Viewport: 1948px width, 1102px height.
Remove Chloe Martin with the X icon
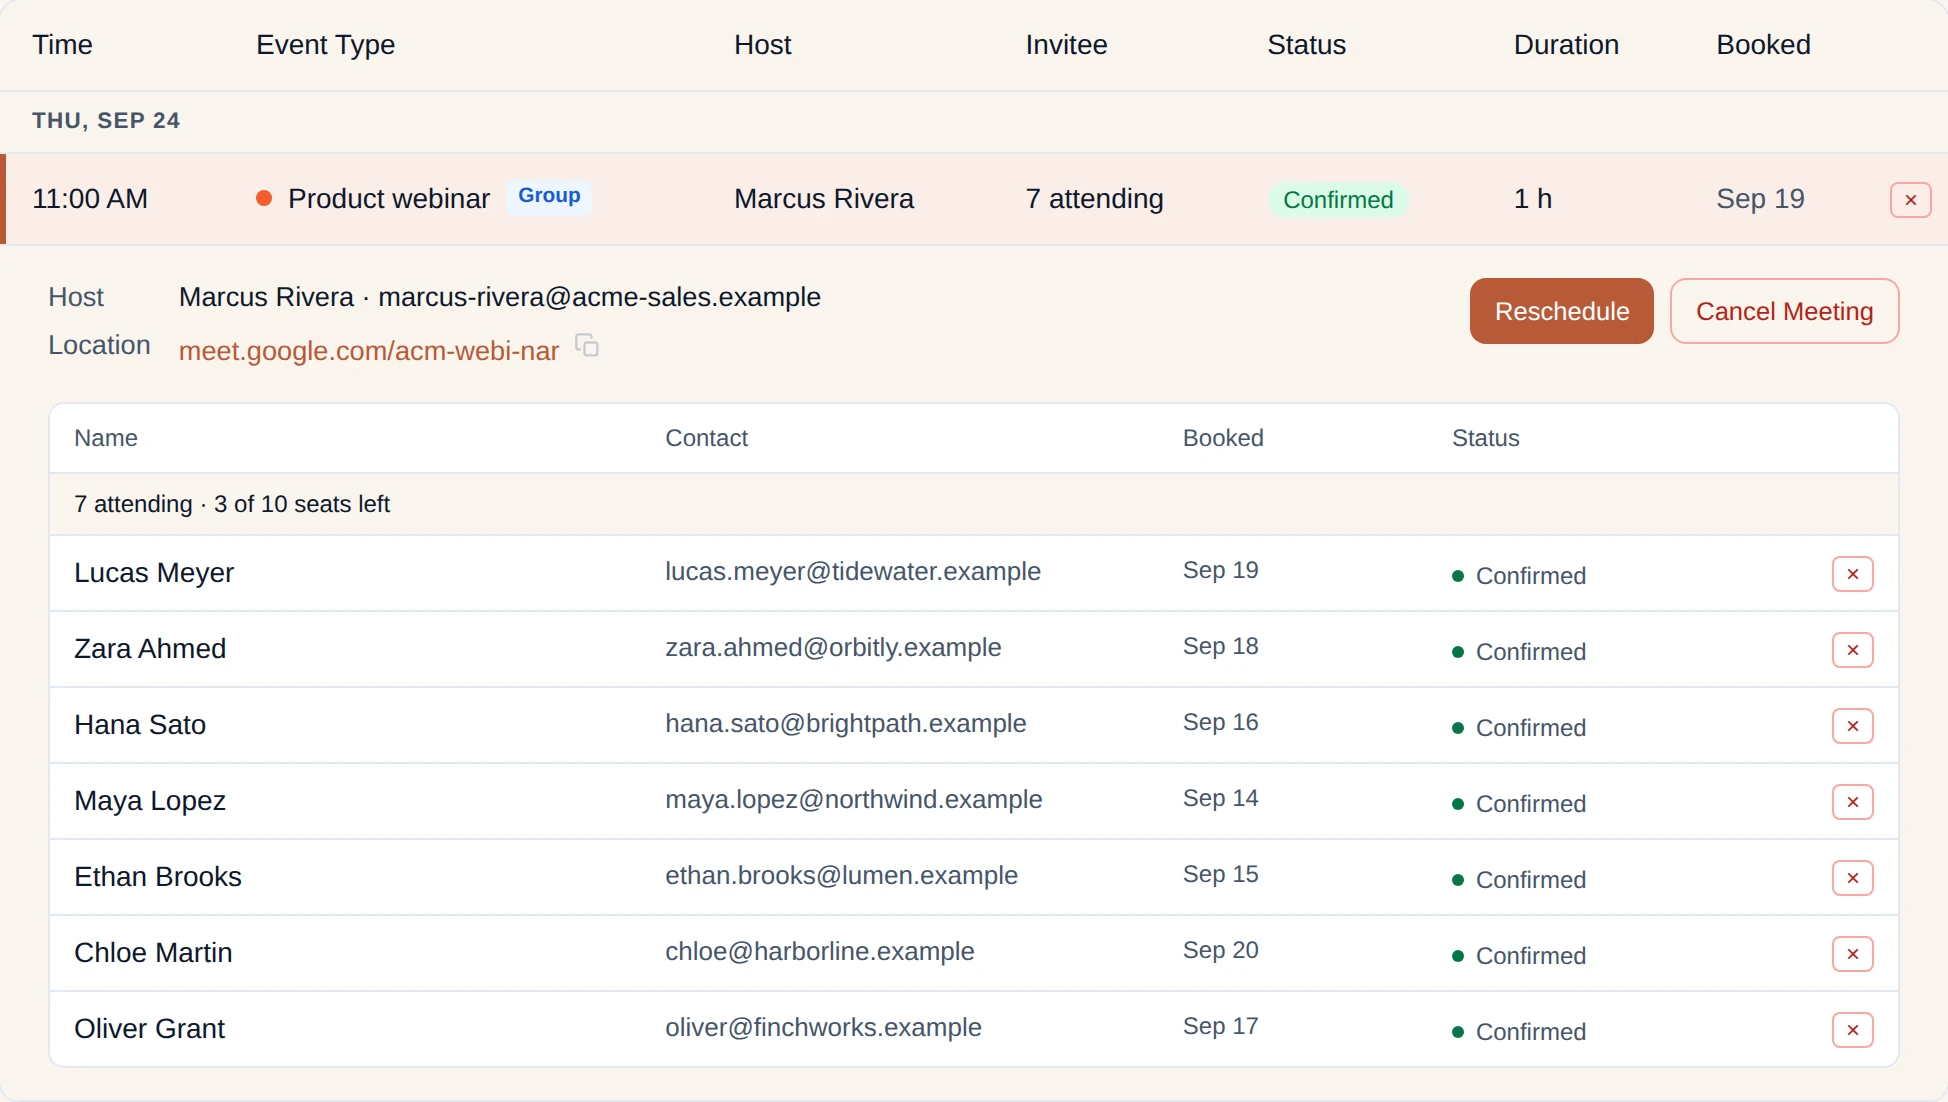tap(1852, 954)
